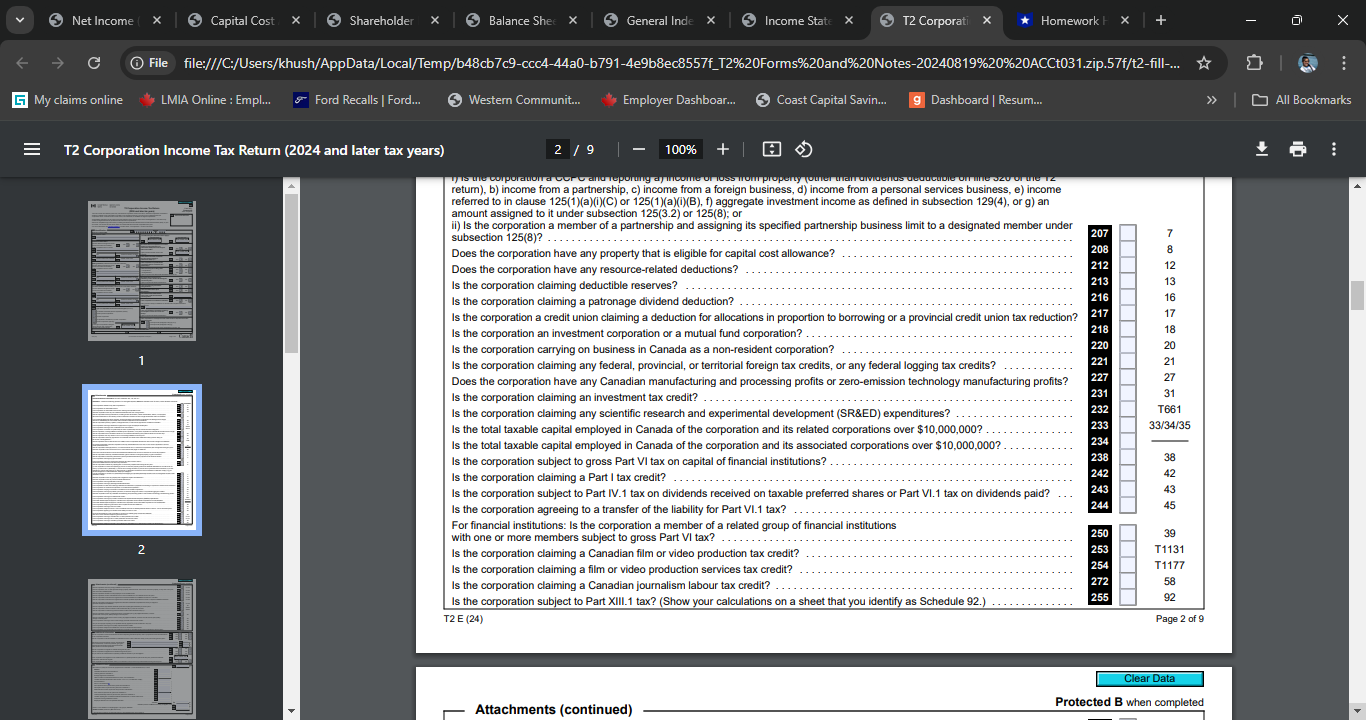Image resolution: width=1366 pixels, height=720 pixels.
Task: Tick the checkbox for line 208
Action: pos(1127,249)
